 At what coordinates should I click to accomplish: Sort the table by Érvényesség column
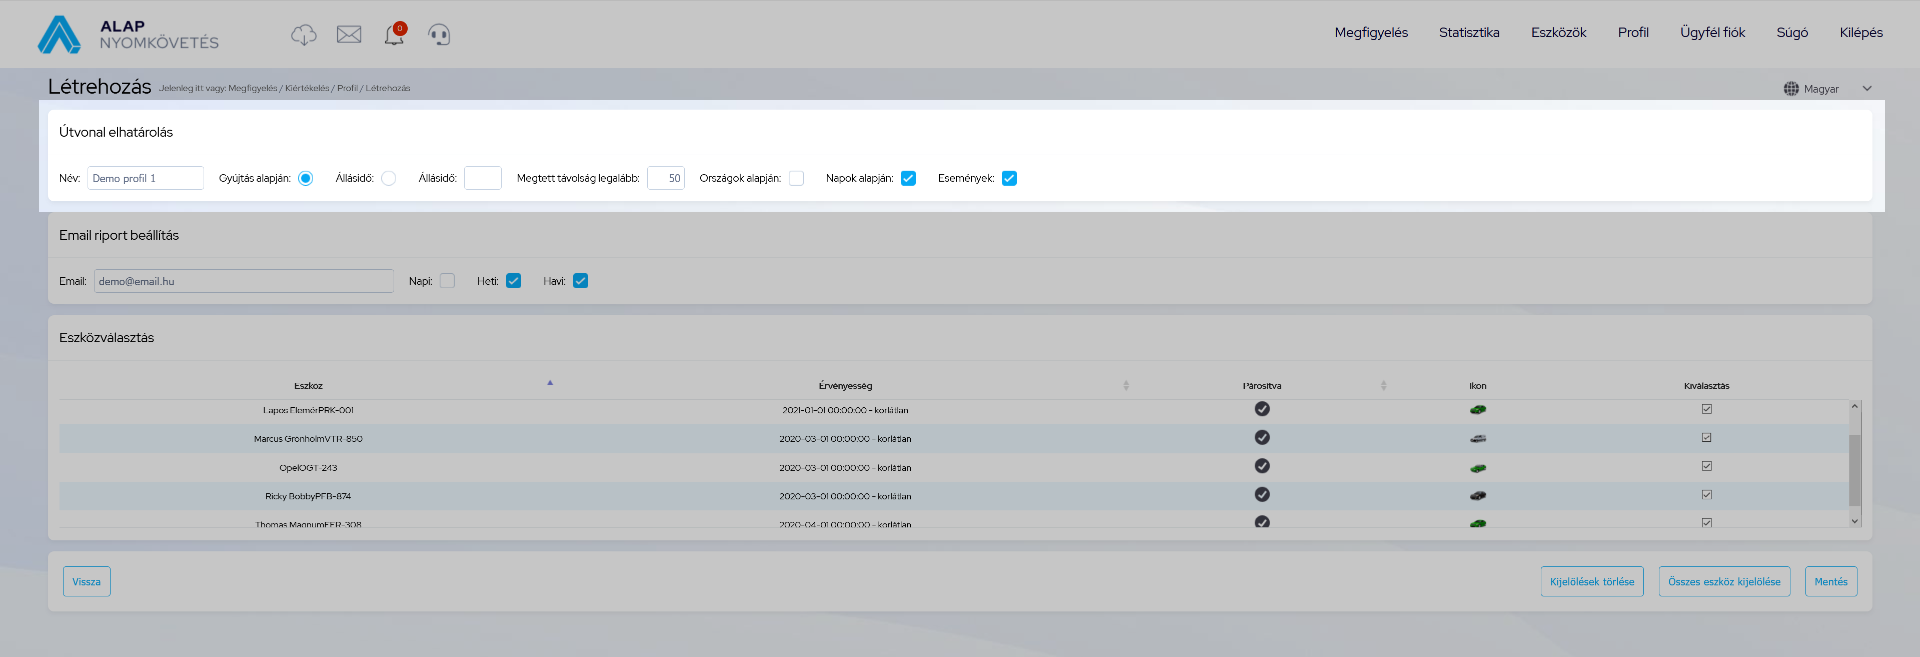(x=845, y=386)
